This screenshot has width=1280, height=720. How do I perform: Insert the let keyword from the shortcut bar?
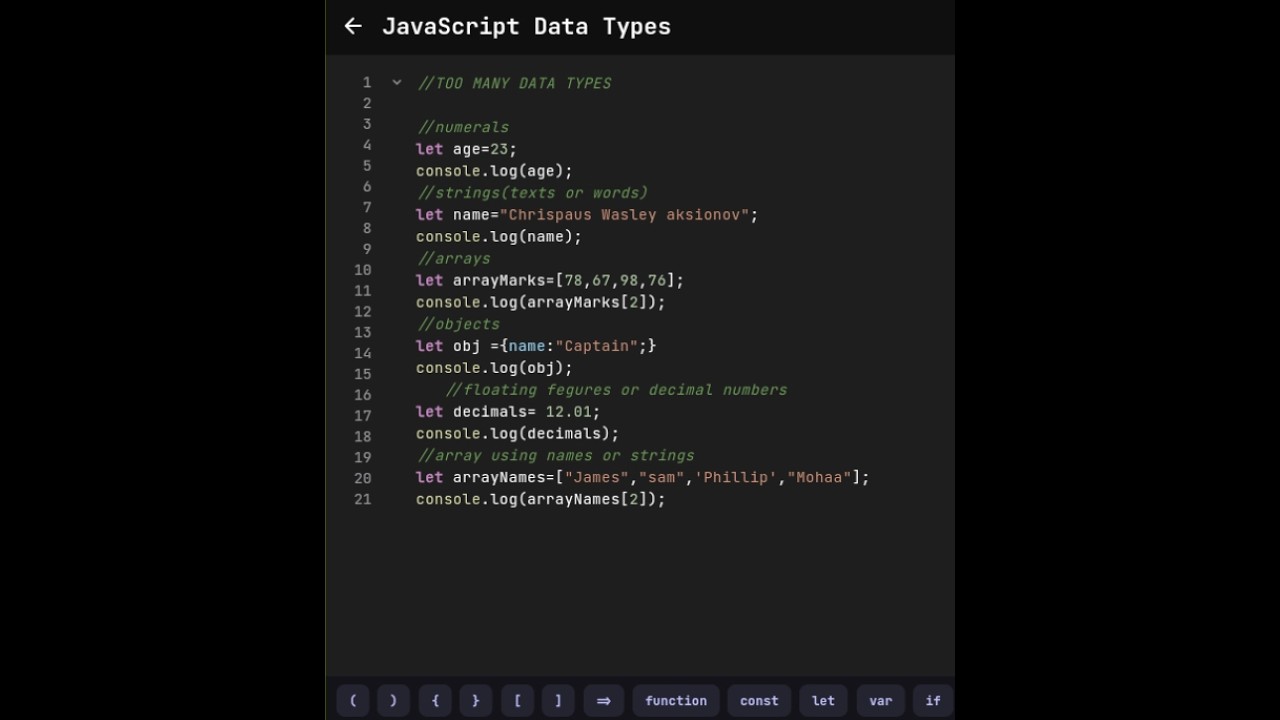(x=823, y=701)
